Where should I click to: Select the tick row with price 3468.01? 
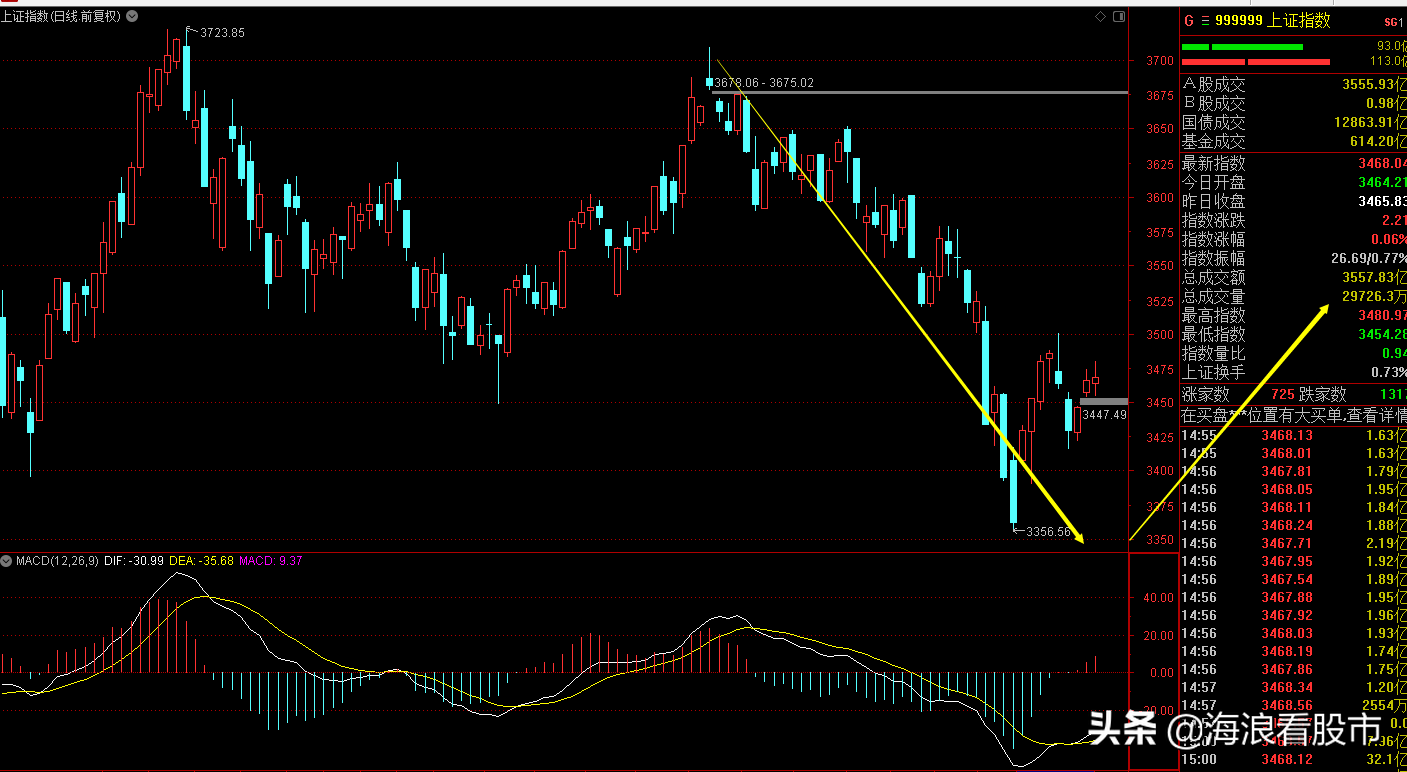(x=1294, y=453)
